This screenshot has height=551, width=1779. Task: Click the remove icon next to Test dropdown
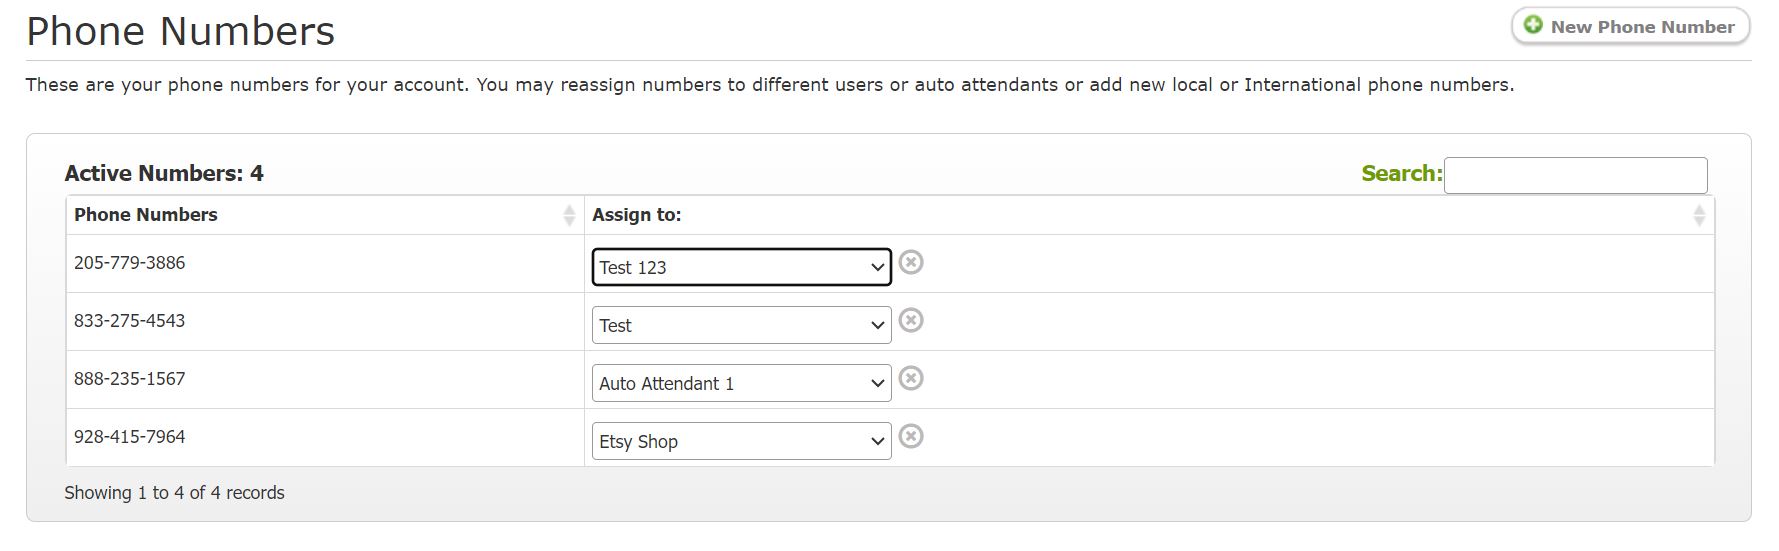(x=910, y=320)
